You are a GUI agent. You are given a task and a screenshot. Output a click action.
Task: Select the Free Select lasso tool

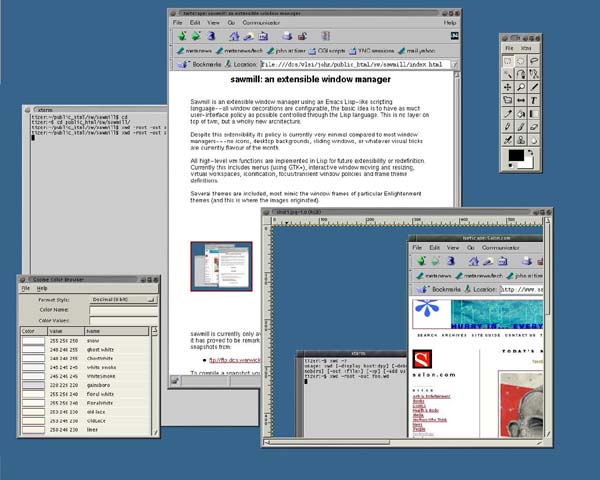[x=534, y=61]
